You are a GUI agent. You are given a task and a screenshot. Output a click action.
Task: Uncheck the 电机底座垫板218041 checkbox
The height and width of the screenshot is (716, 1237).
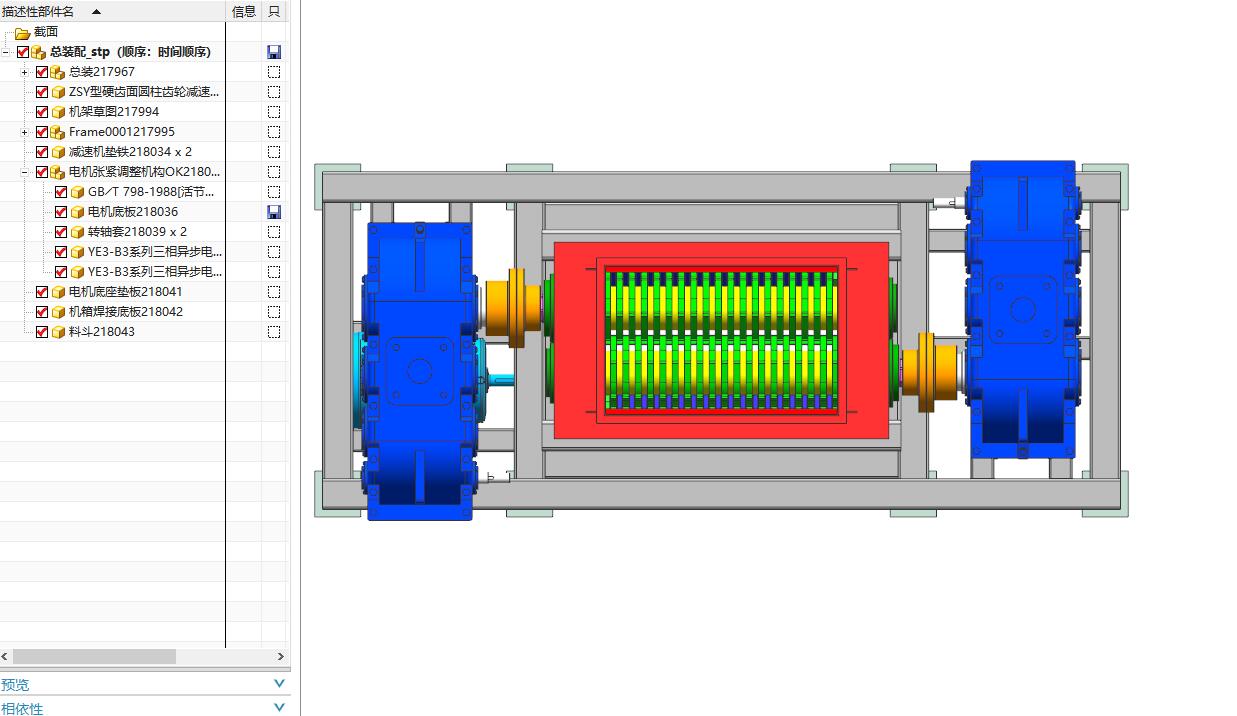pos(42,292)
